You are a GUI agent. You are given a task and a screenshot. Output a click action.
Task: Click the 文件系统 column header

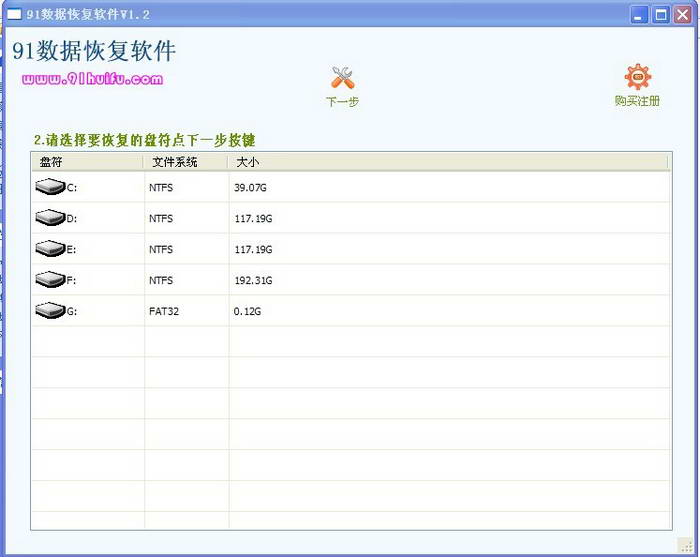(186, 162)
